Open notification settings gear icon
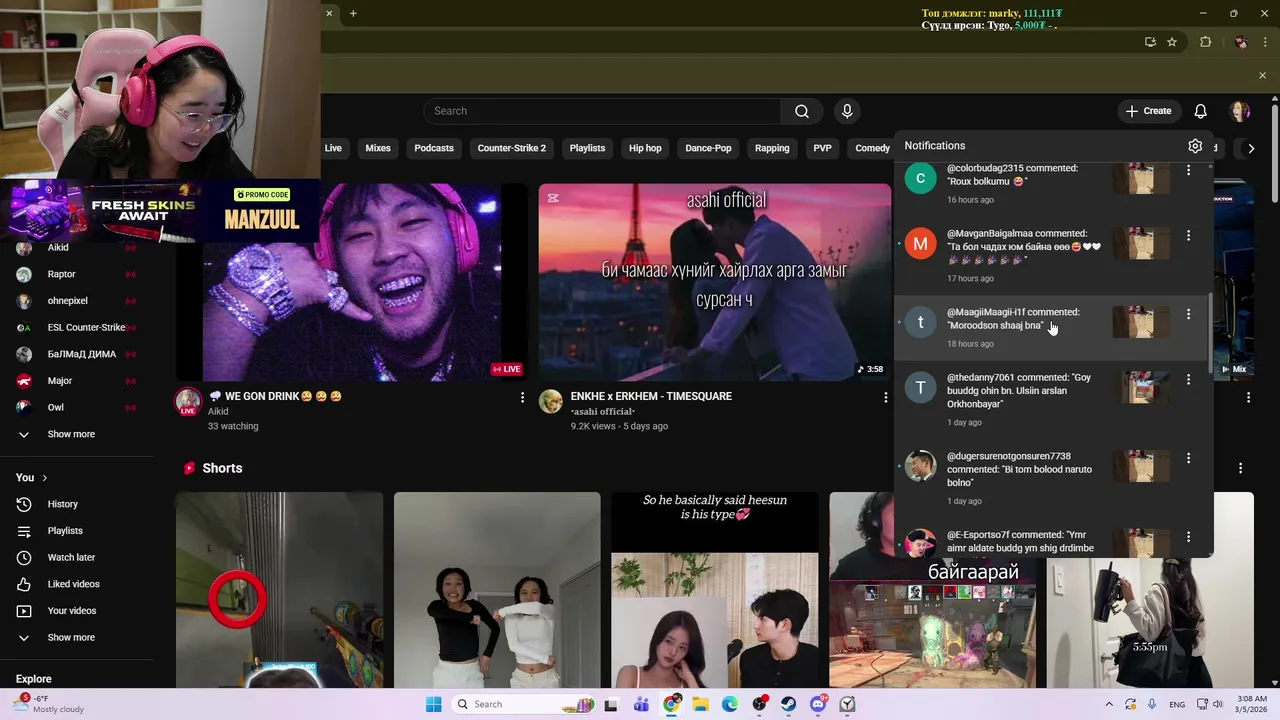Image resolution: width=1280 pixels, height=720 pixels. coord(1195,146)
